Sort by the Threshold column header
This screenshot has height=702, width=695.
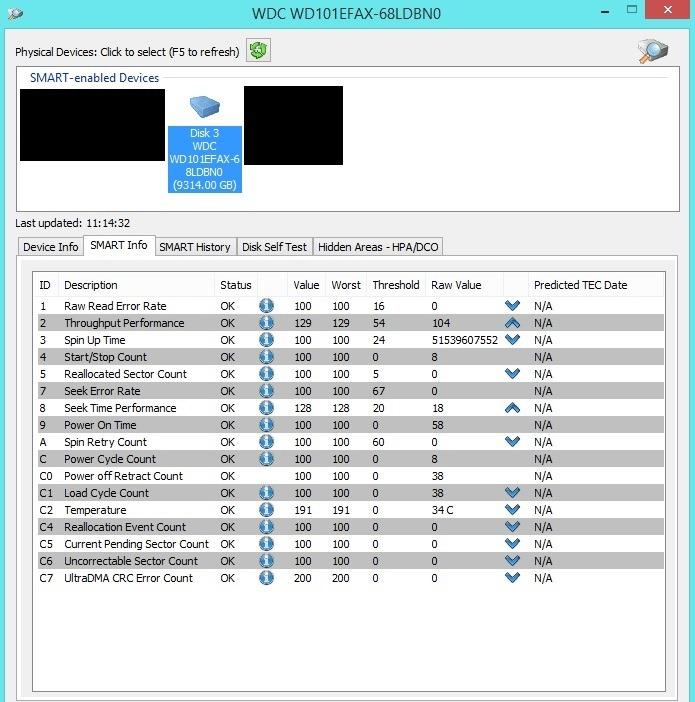[x=396, y=285]
